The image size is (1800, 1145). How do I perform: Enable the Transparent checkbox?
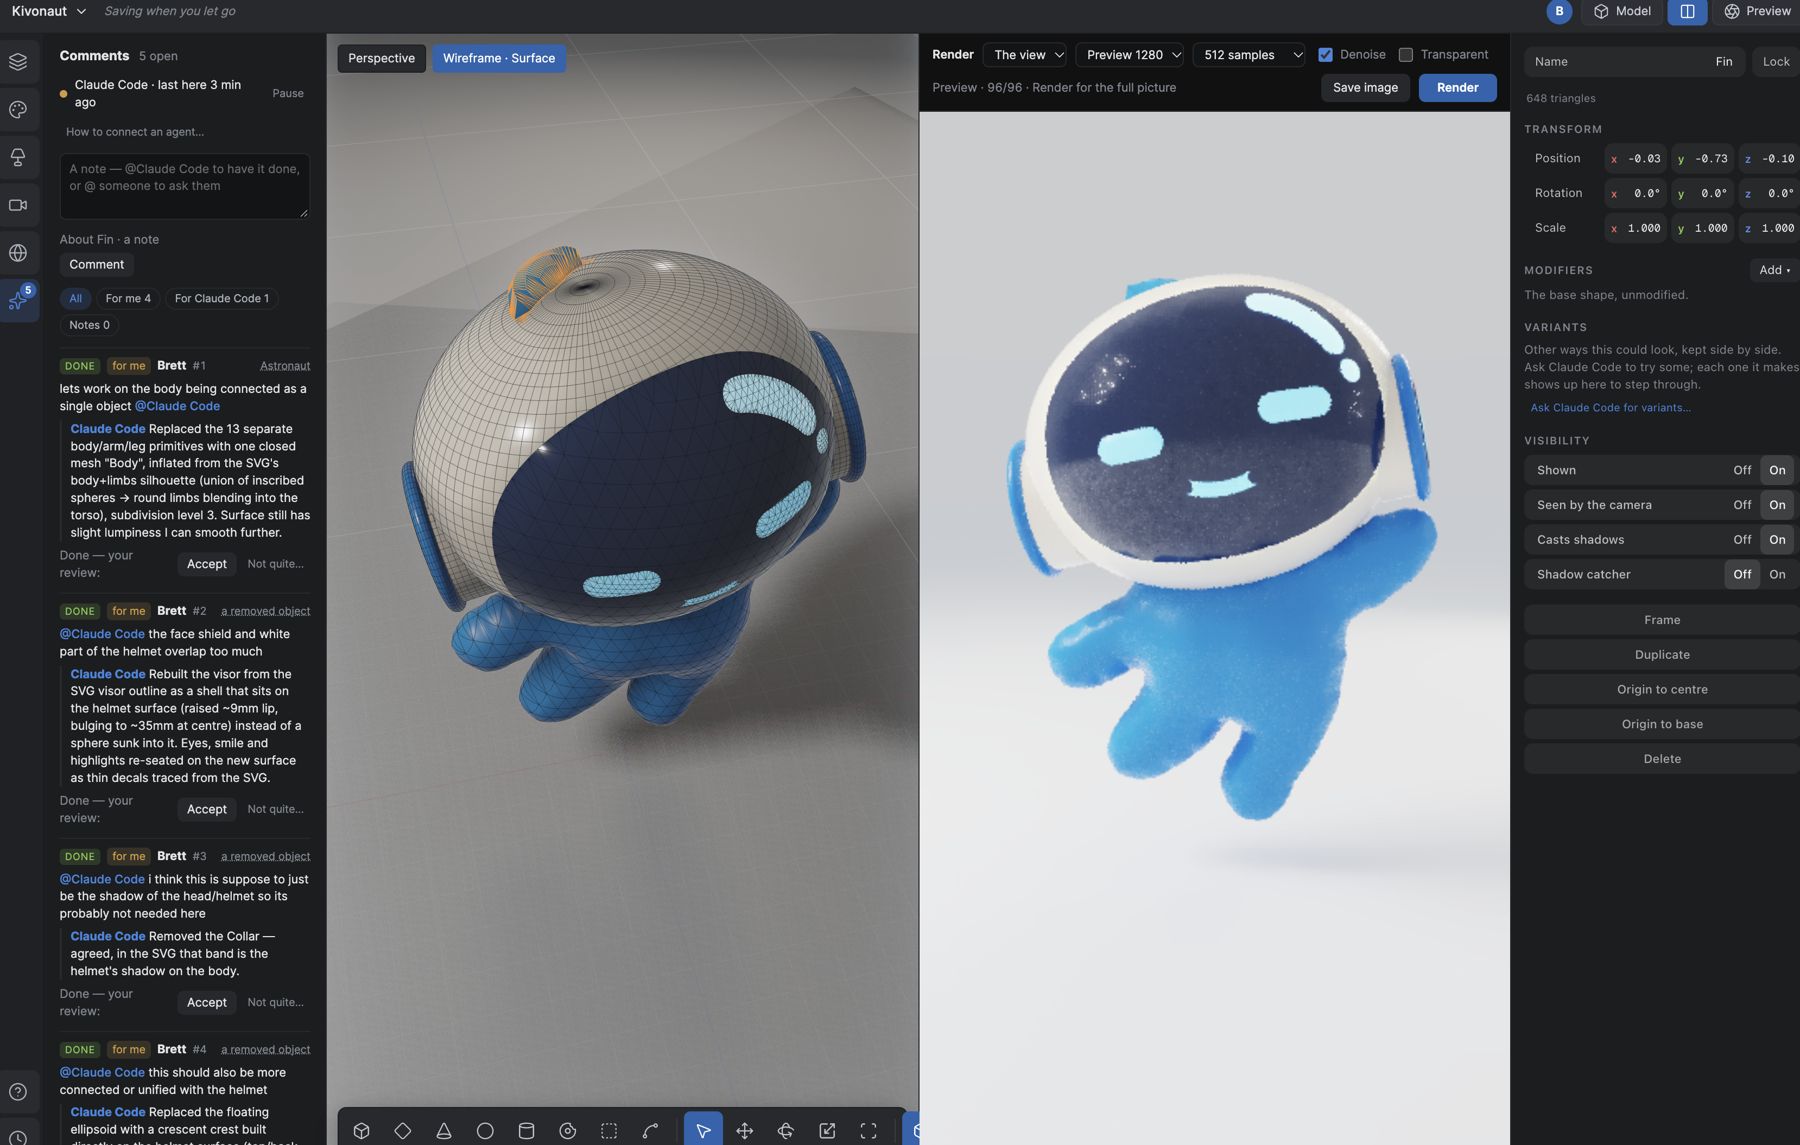[1405, 55]
